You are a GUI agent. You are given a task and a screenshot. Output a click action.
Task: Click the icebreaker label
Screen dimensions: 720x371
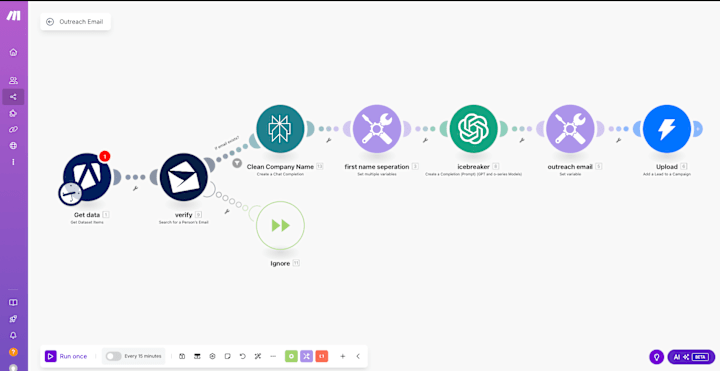point(473,167)
